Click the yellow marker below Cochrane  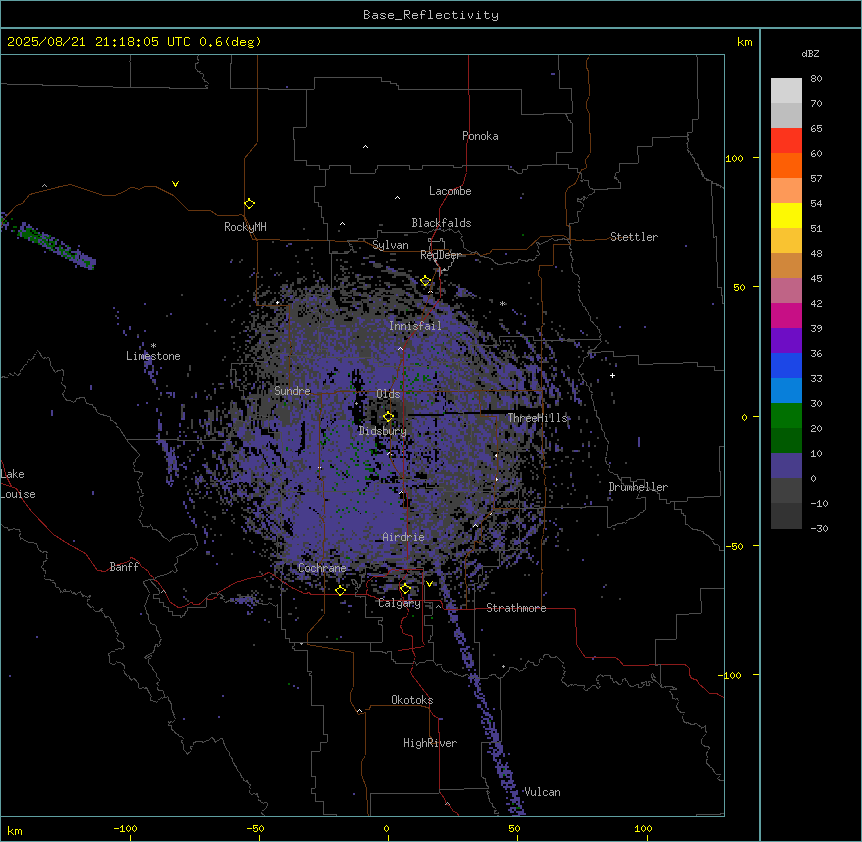coord(340,590)
